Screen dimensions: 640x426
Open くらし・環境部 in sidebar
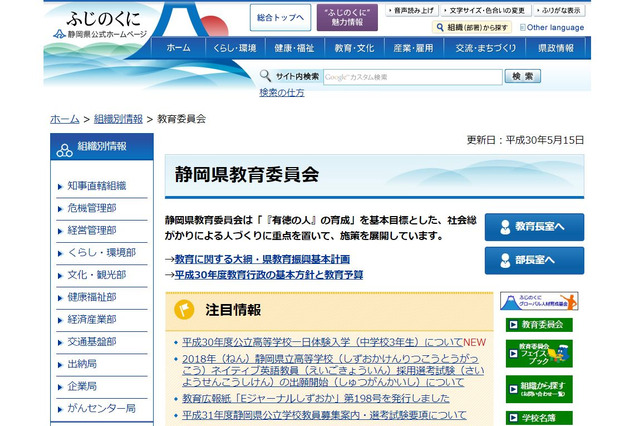(102, 253)
